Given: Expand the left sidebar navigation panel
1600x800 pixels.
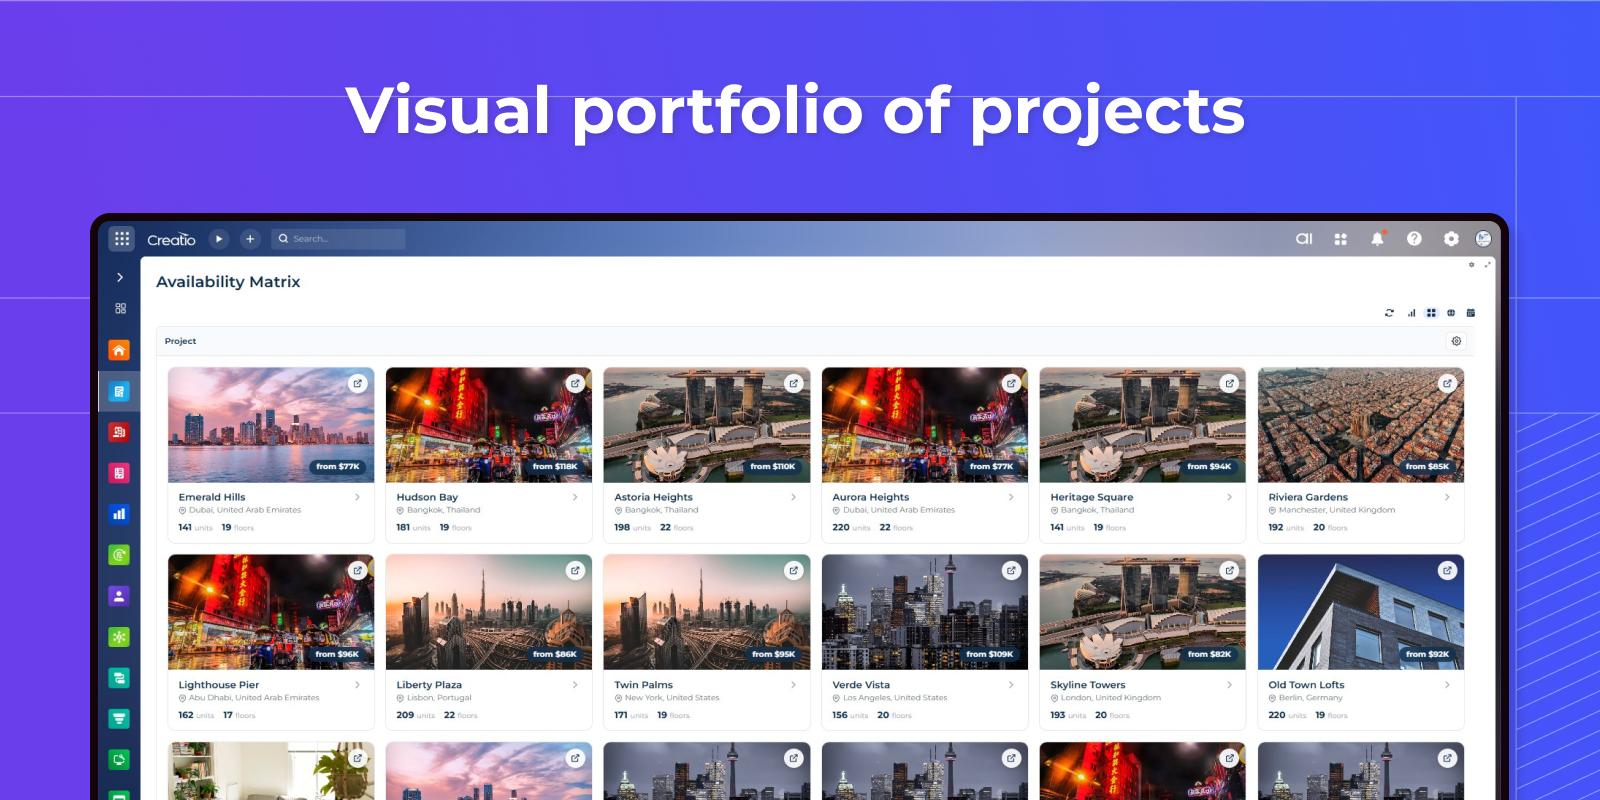Looking at the screenshot, I should (x=120, y=277).
